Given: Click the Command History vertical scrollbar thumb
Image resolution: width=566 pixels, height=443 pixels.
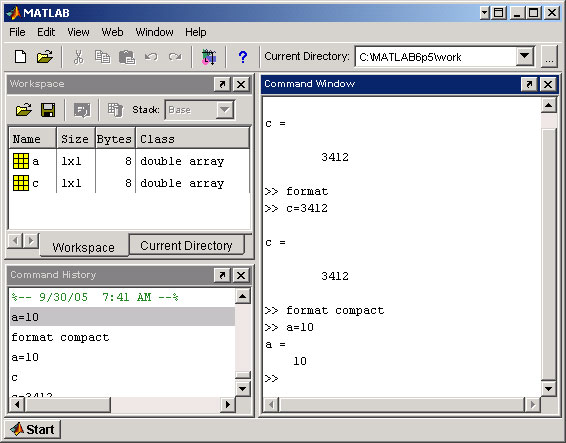Looking at the screenshot, I should [x=243, y=375].
